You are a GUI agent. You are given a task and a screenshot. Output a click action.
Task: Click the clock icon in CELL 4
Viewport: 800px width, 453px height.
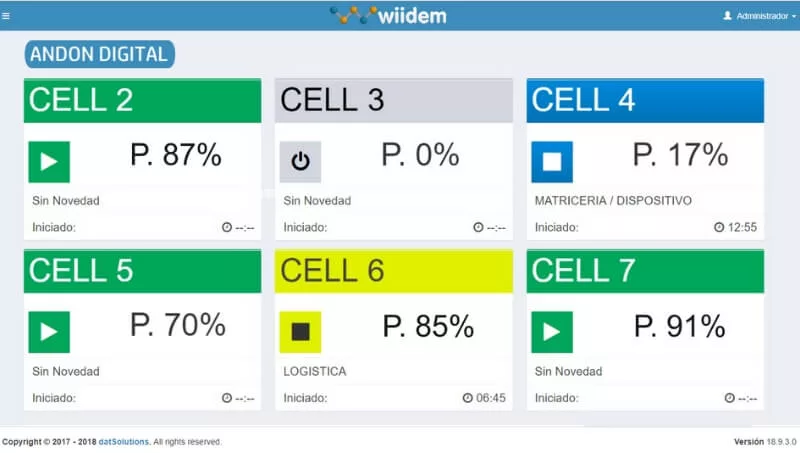[719, 227]
